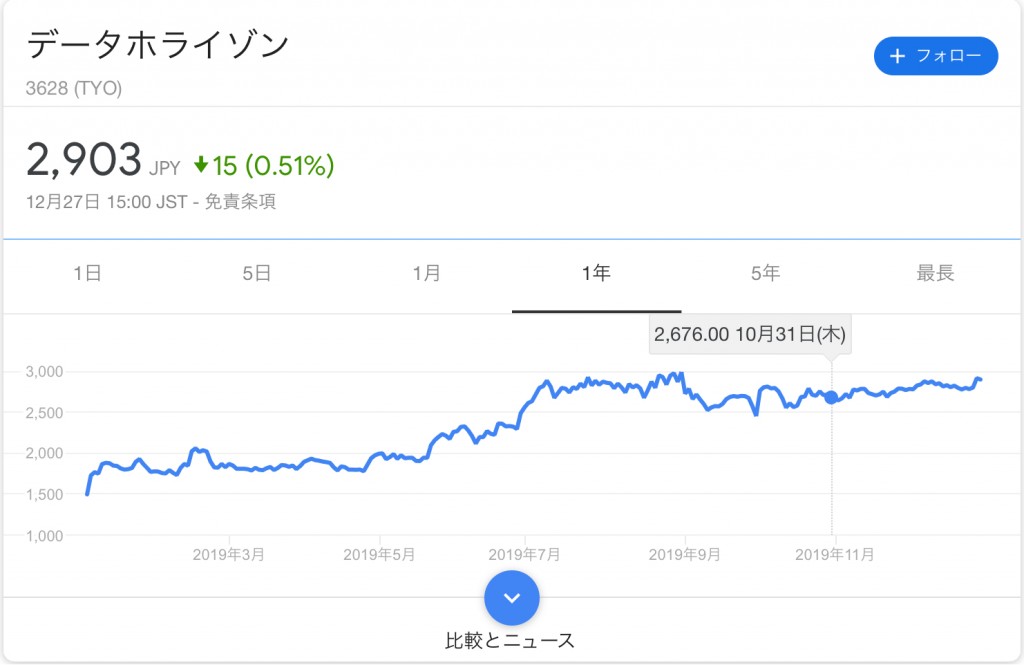Select the 1年 time range tab

tap(596, 273)
